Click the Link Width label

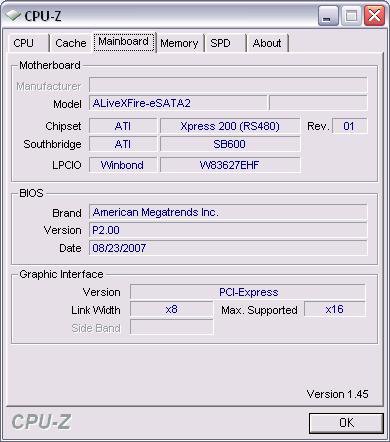click(x=96, y=310)
